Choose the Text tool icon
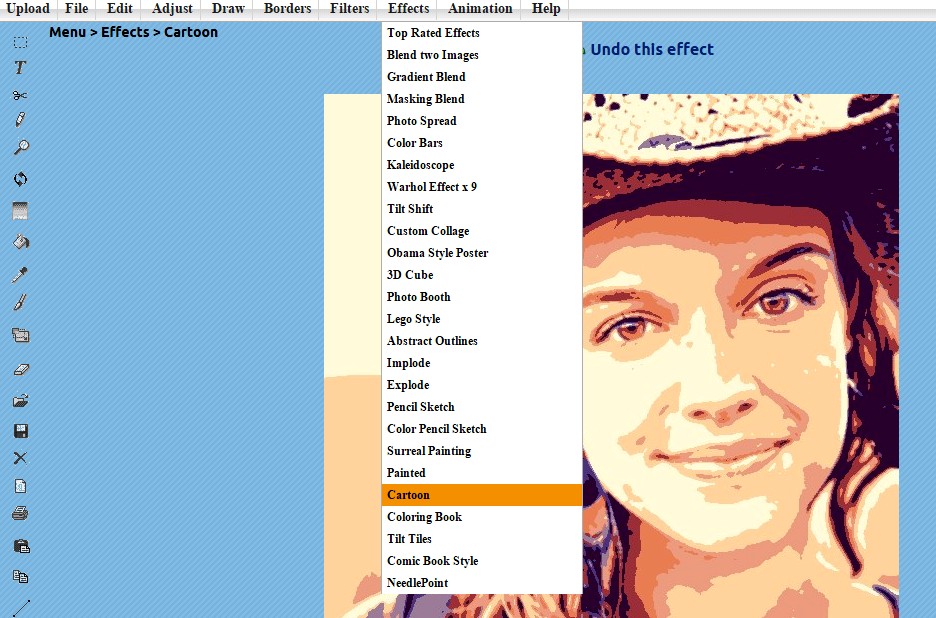Screen dimensions: 936x618 20,68
